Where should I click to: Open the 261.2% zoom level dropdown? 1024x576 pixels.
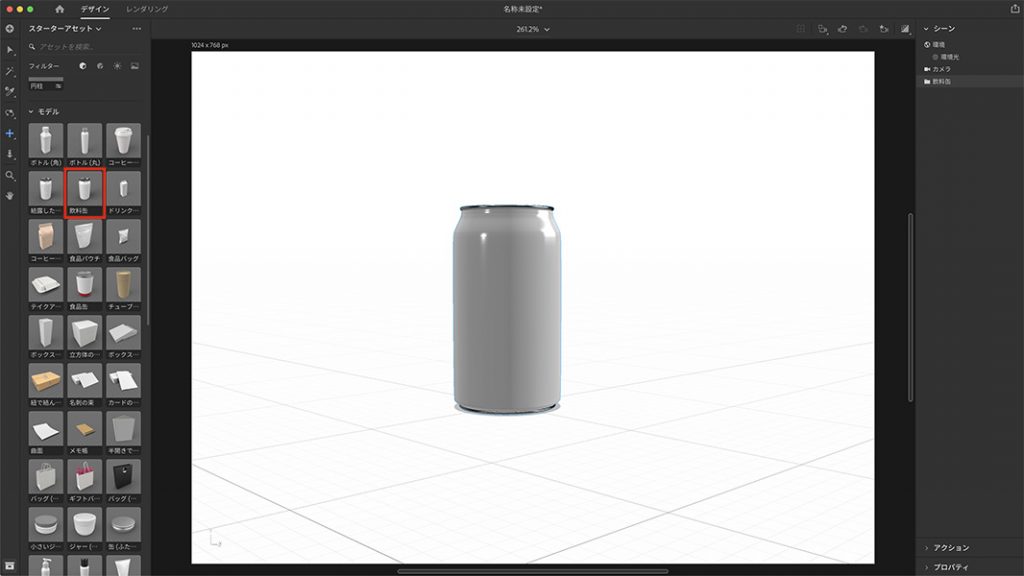click(533, 29)
